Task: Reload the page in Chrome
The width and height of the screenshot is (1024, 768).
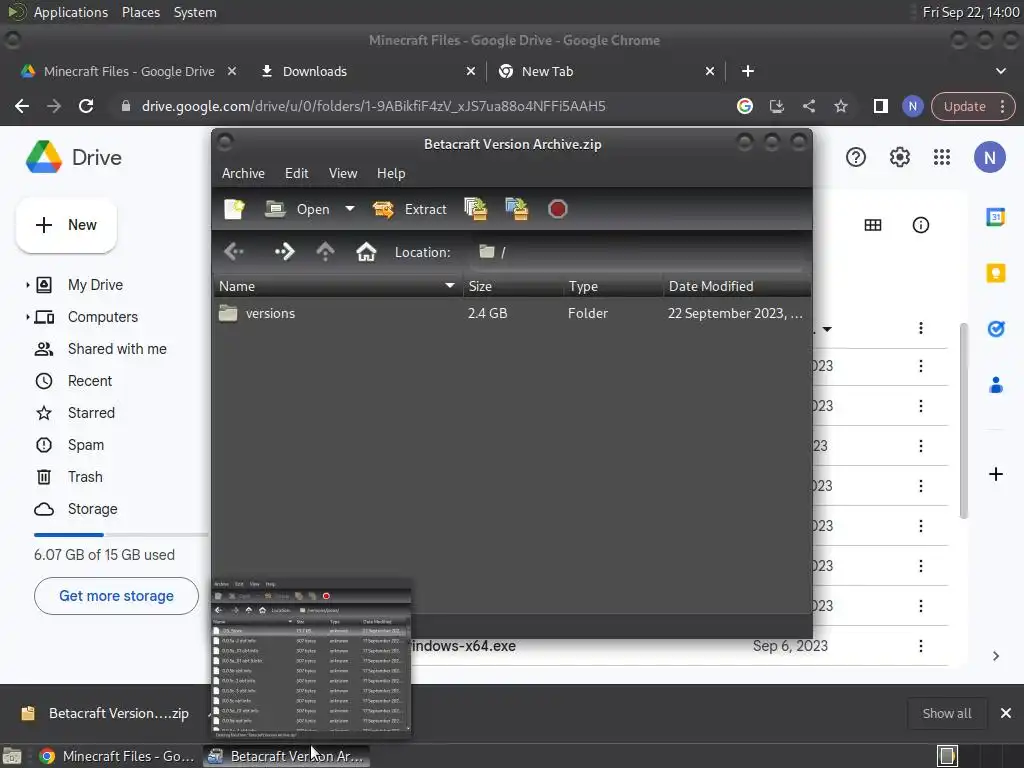Action: pyautogui.click(x=86, y=106)
